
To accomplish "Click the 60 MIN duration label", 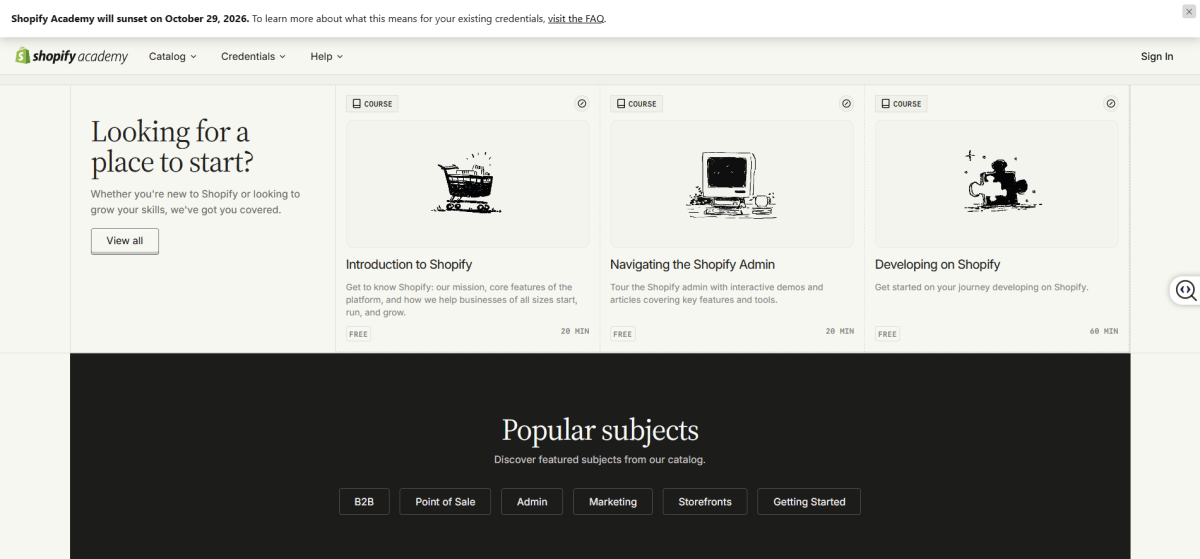I will [1104, 331].
